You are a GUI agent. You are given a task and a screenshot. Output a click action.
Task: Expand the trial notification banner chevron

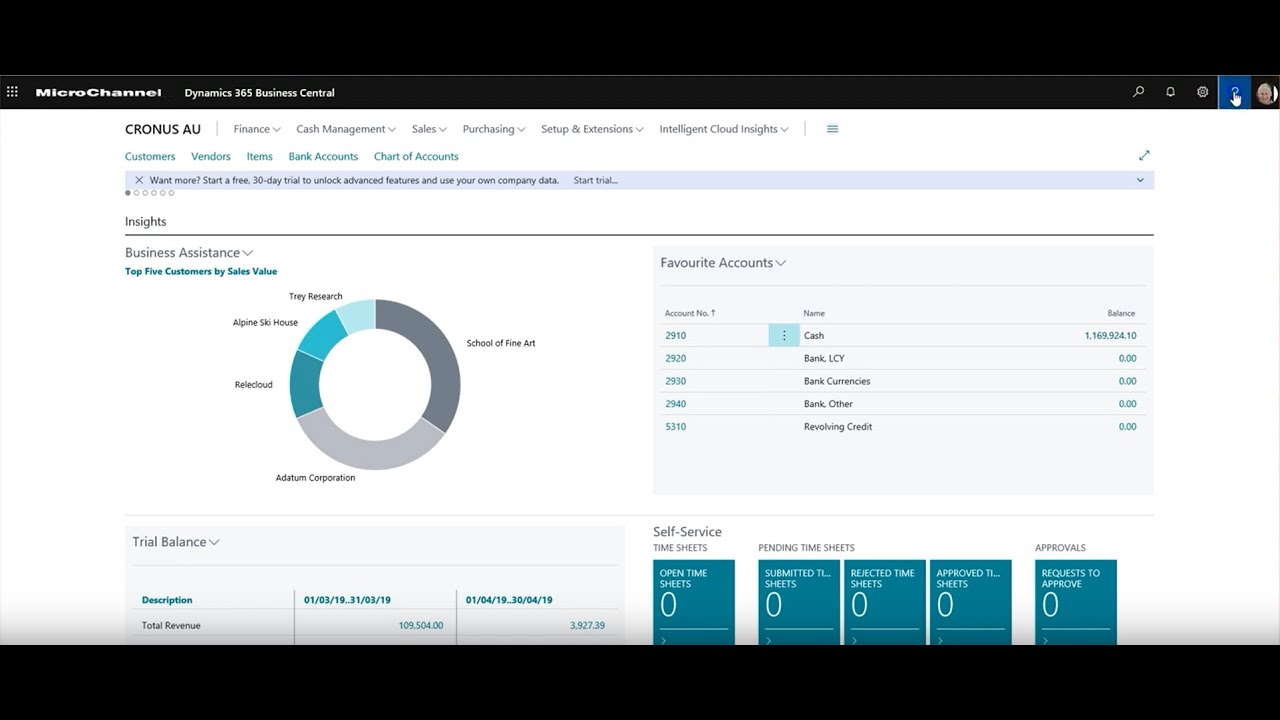(x=1140, y=180)
